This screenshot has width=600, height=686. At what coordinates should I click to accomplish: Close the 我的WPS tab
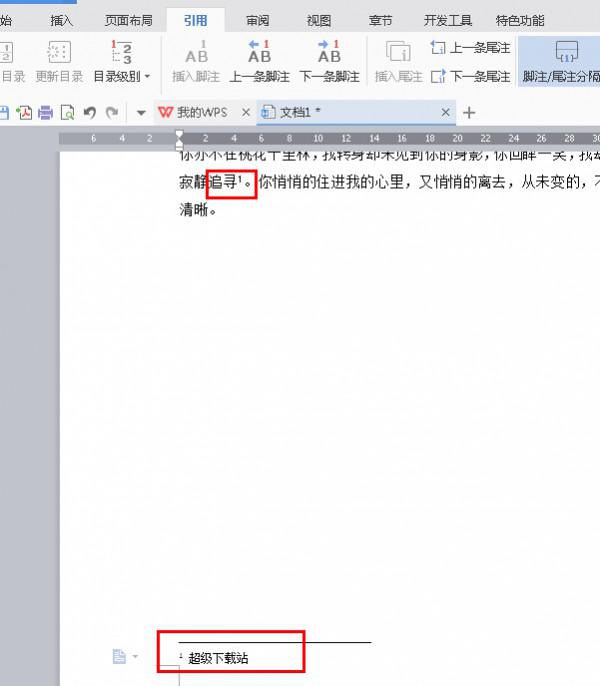point(246,113)
